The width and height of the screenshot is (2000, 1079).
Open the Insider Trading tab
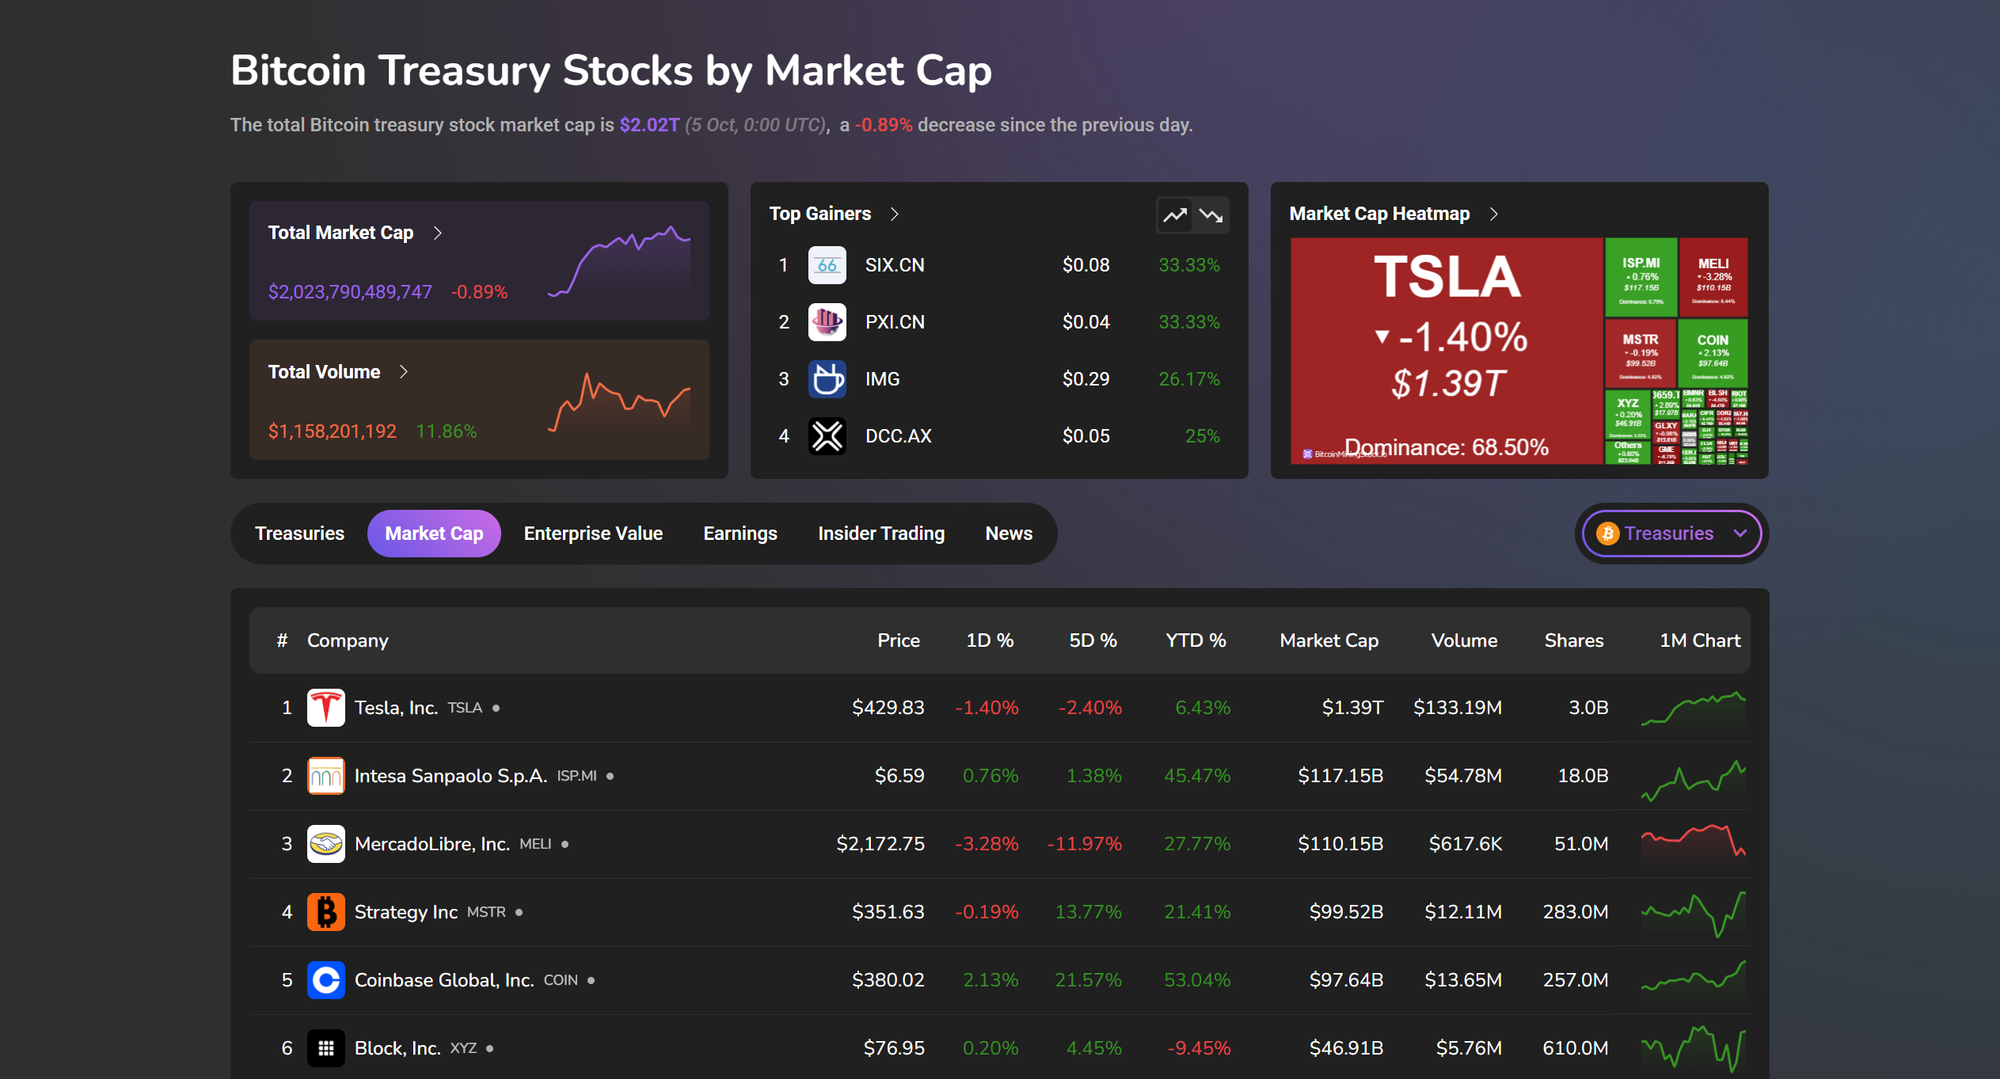[x=881, y=533]
